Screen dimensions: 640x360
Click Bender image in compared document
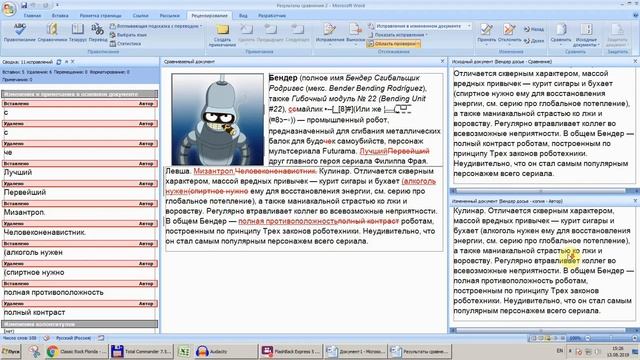tap(218, 119)
